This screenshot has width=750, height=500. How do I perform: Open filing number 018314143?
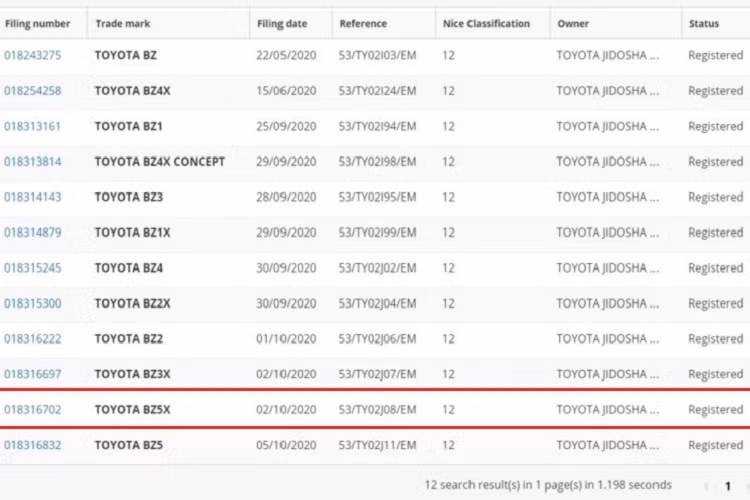tap(33, 197)
